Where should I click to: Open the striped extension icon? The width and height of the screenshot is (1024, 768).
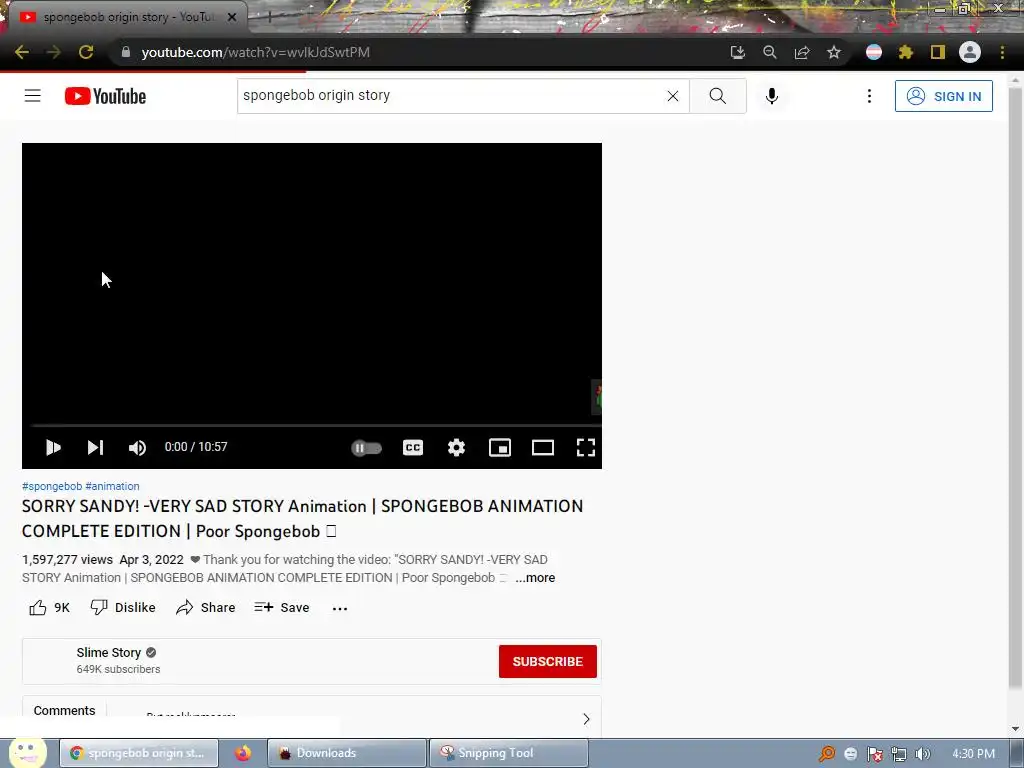[x=874, y=52]
